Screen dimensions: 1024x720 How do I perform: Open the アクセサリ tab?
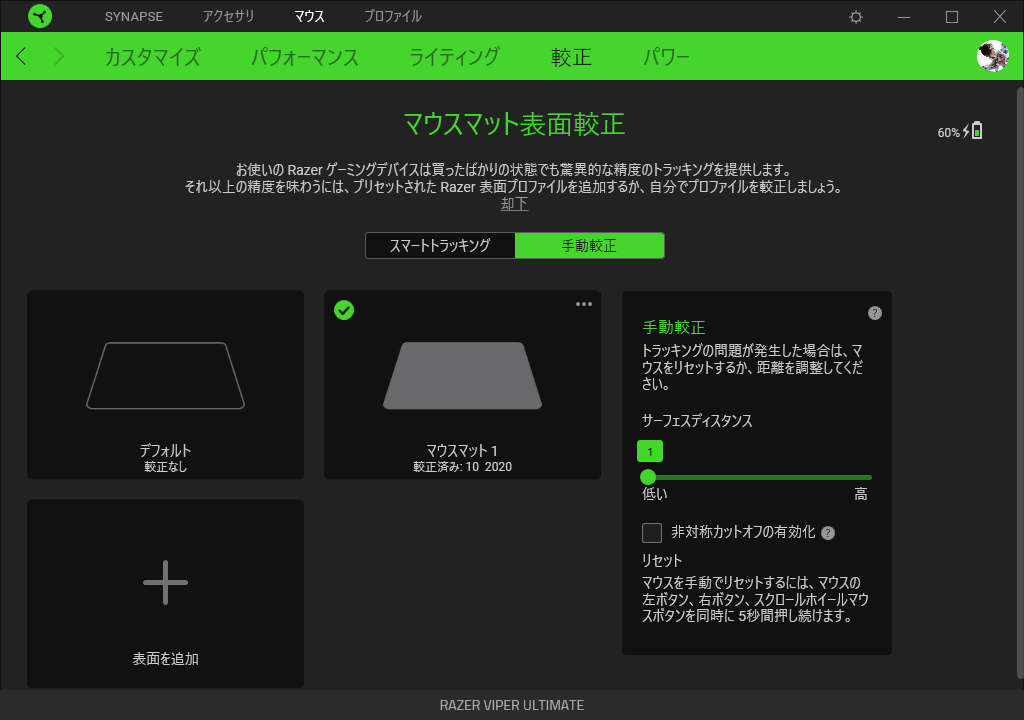[228, 16]
